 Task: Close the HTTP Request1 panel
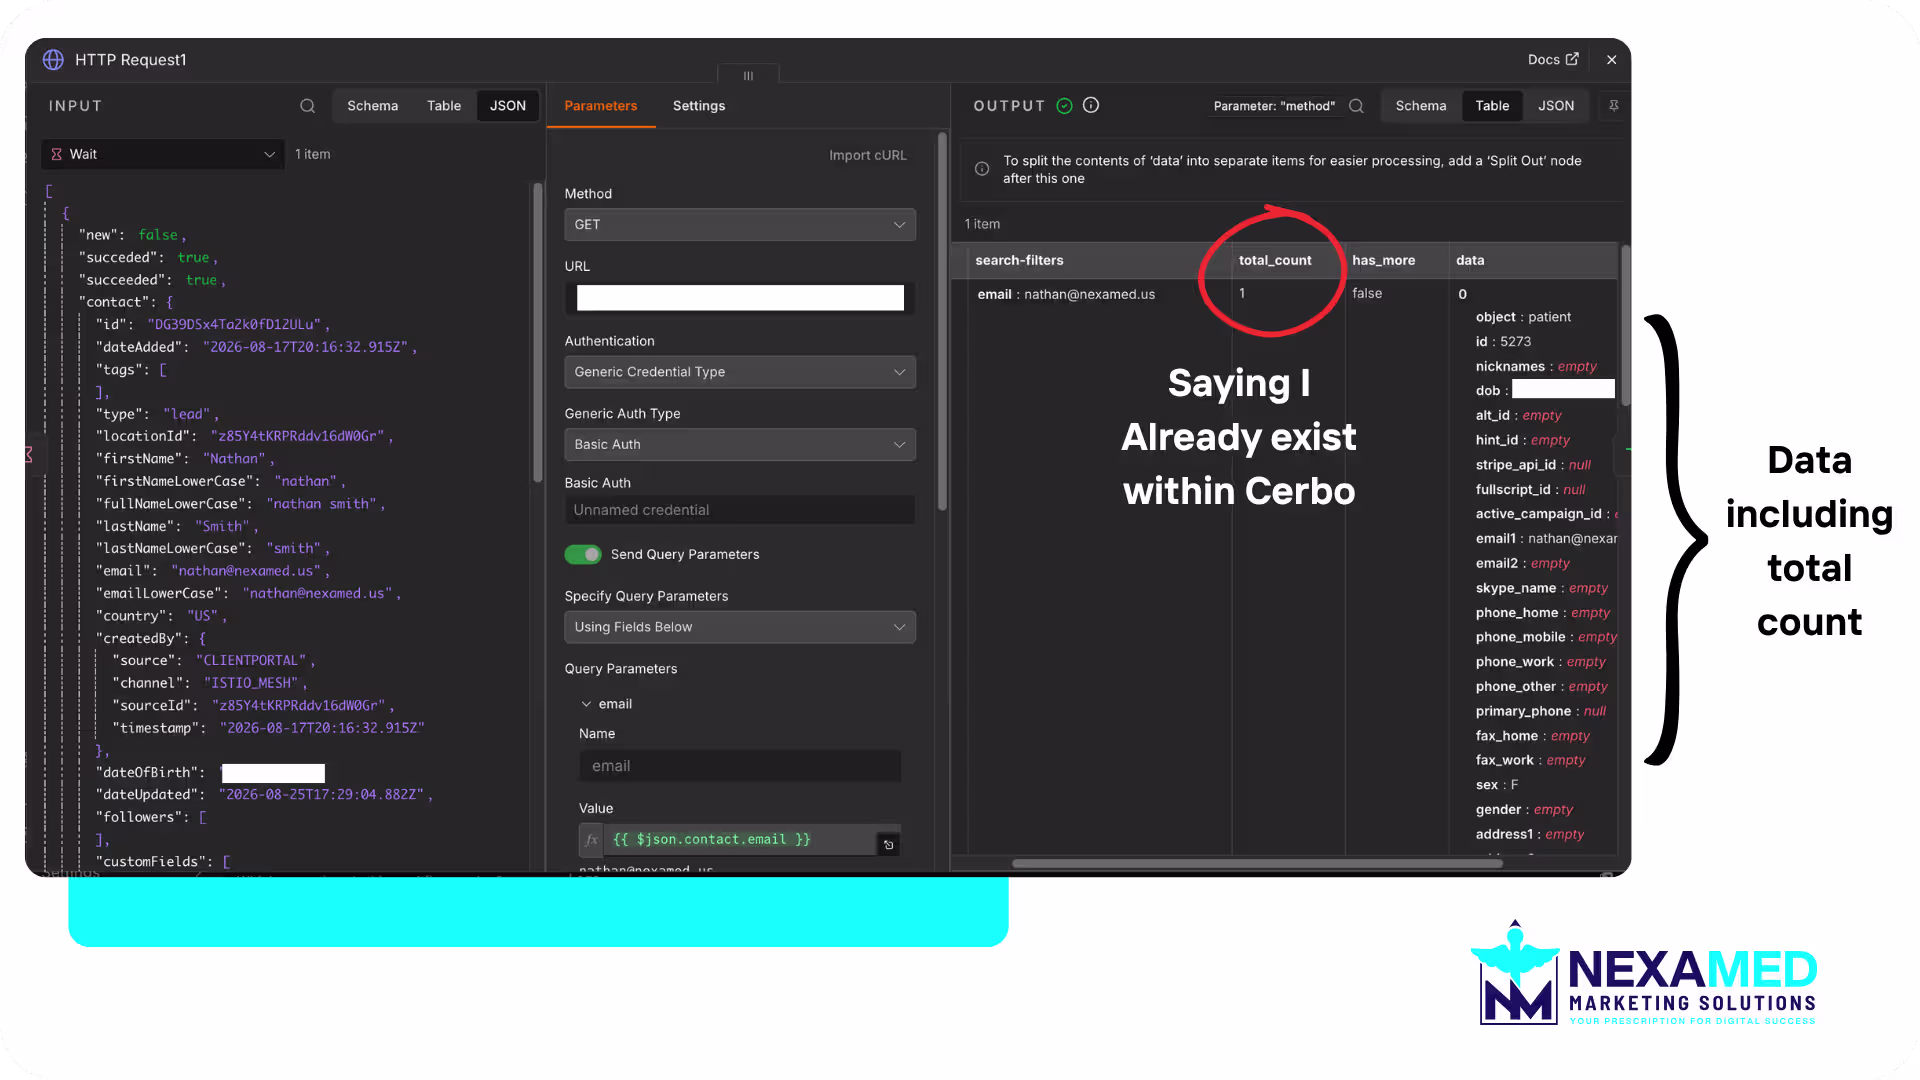click(x=1611, y=60)
